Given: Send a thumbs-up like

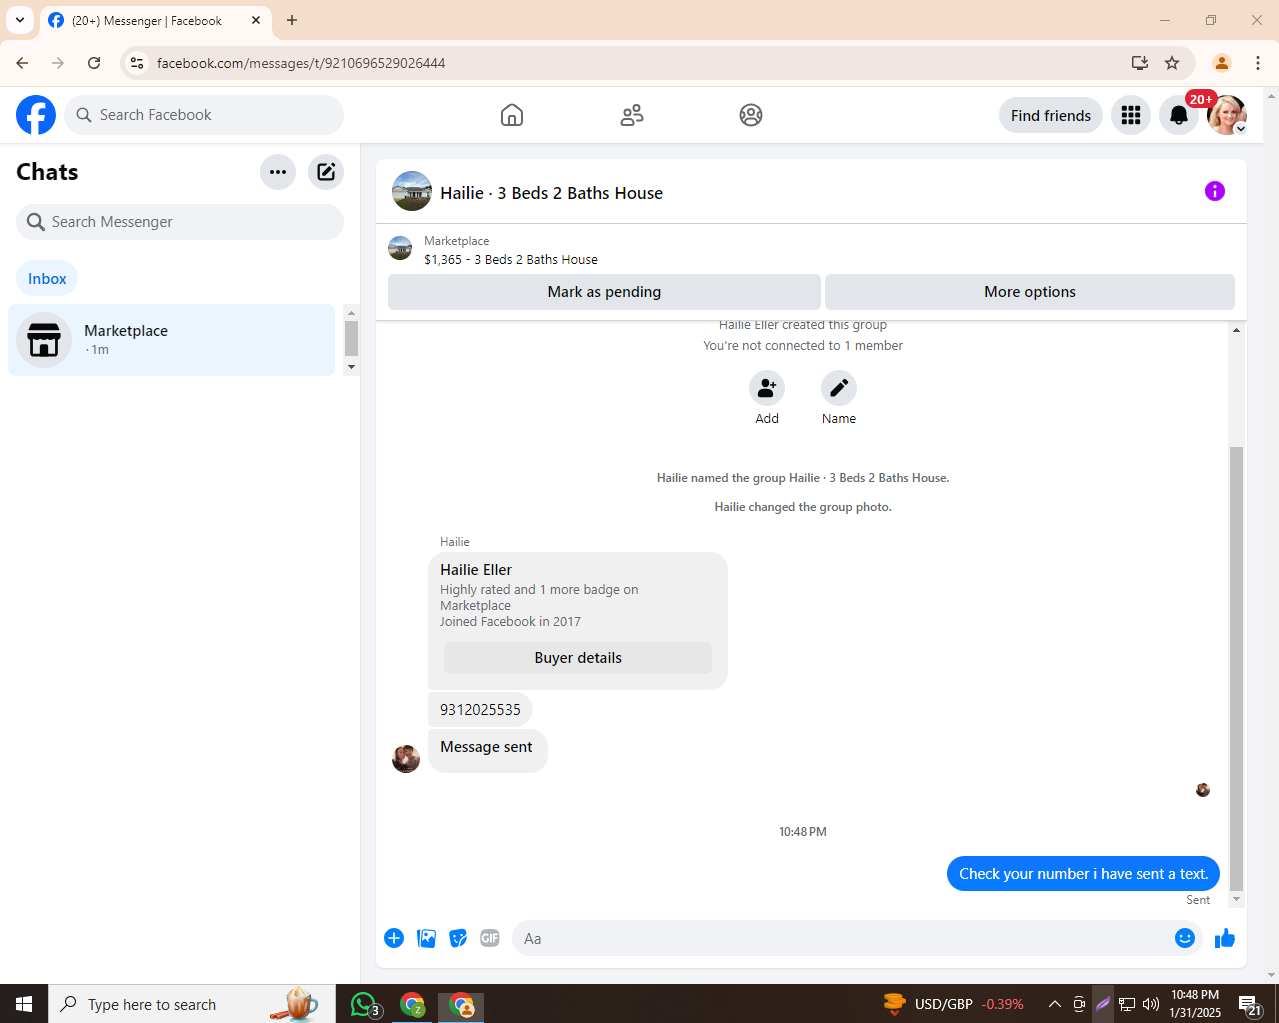Looking at the screenshot, I should click(1225, 938).
